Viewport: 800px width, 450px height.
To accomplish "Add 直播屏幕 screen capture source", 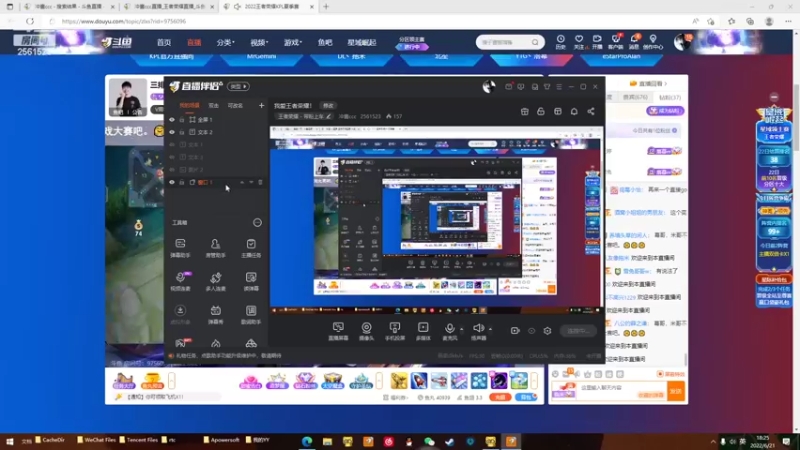I will [338, 331].
